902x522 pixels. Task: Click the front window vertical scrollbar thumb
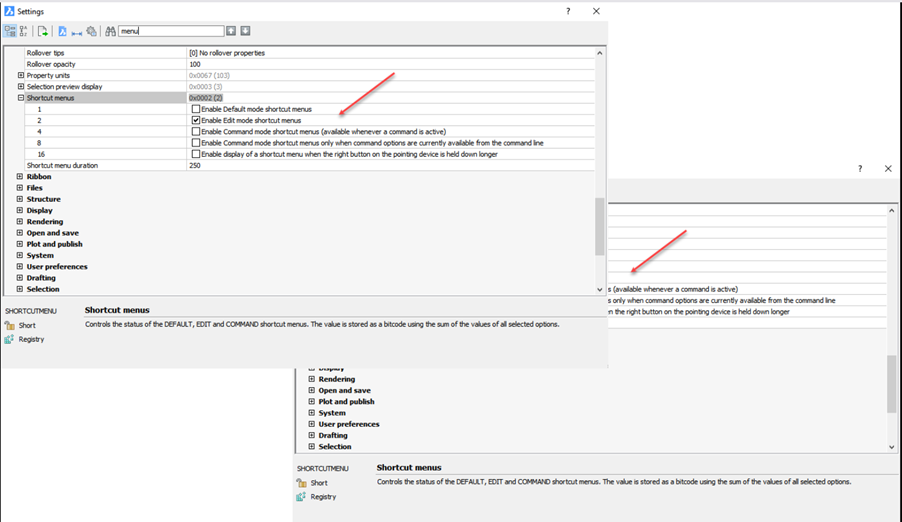coord(600,226)
